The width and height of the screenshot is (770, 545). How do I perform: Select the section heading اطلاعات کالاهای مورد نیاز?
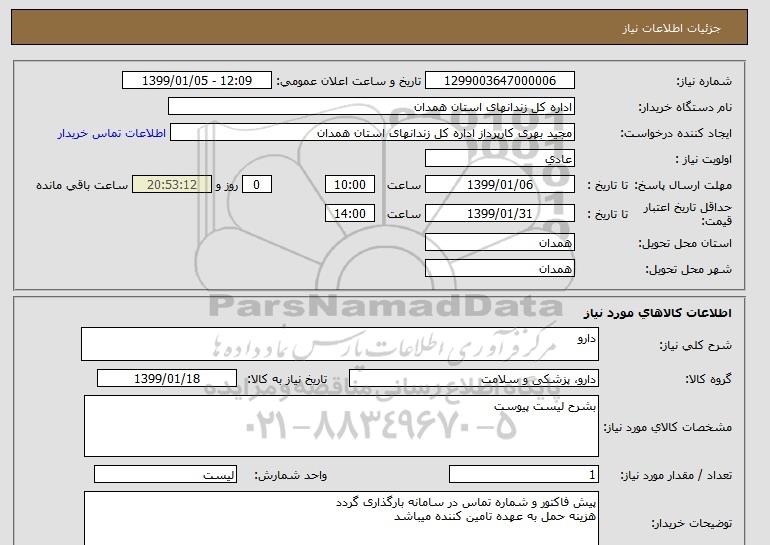click(x=658, y=313)
